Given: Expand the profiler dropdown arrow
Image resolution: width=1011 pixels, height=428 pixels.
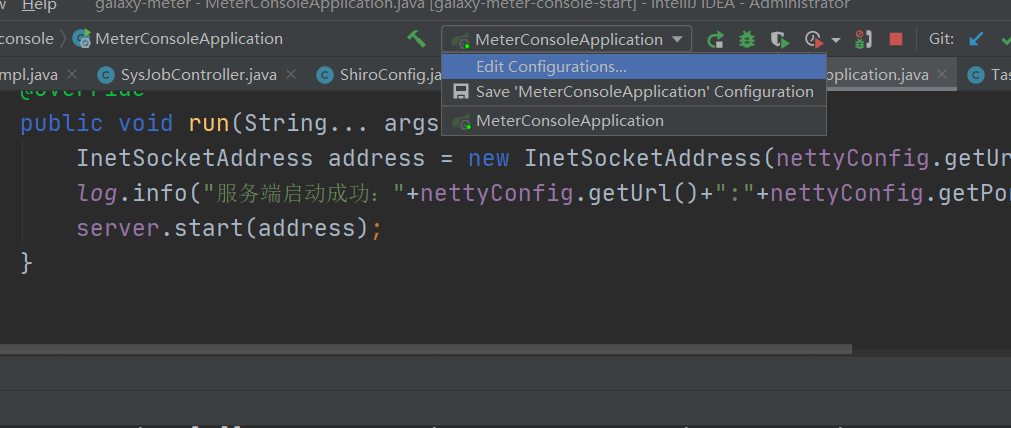Looking at the screenshot, I should point(836,40).
